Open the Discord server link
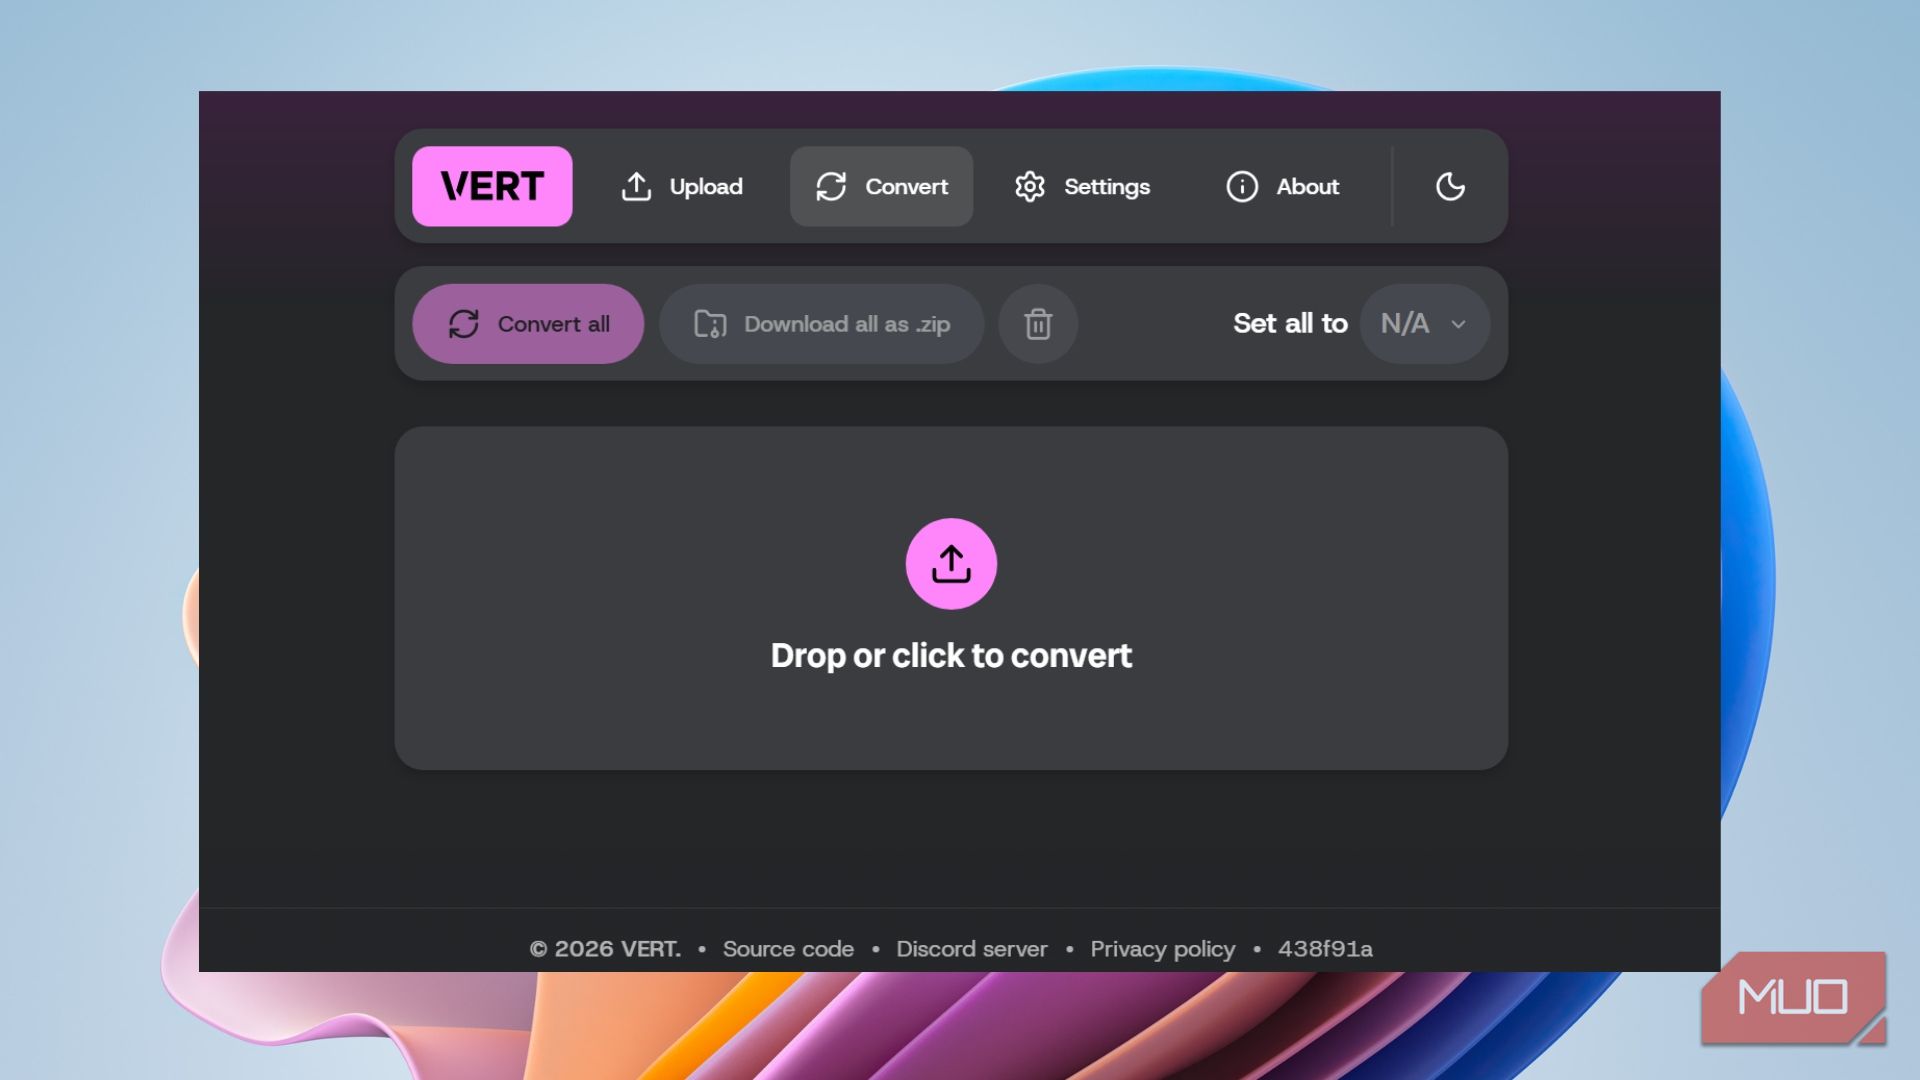Screen dimensions: 1920x1080 pyautogui.click(x=971, y=949)
